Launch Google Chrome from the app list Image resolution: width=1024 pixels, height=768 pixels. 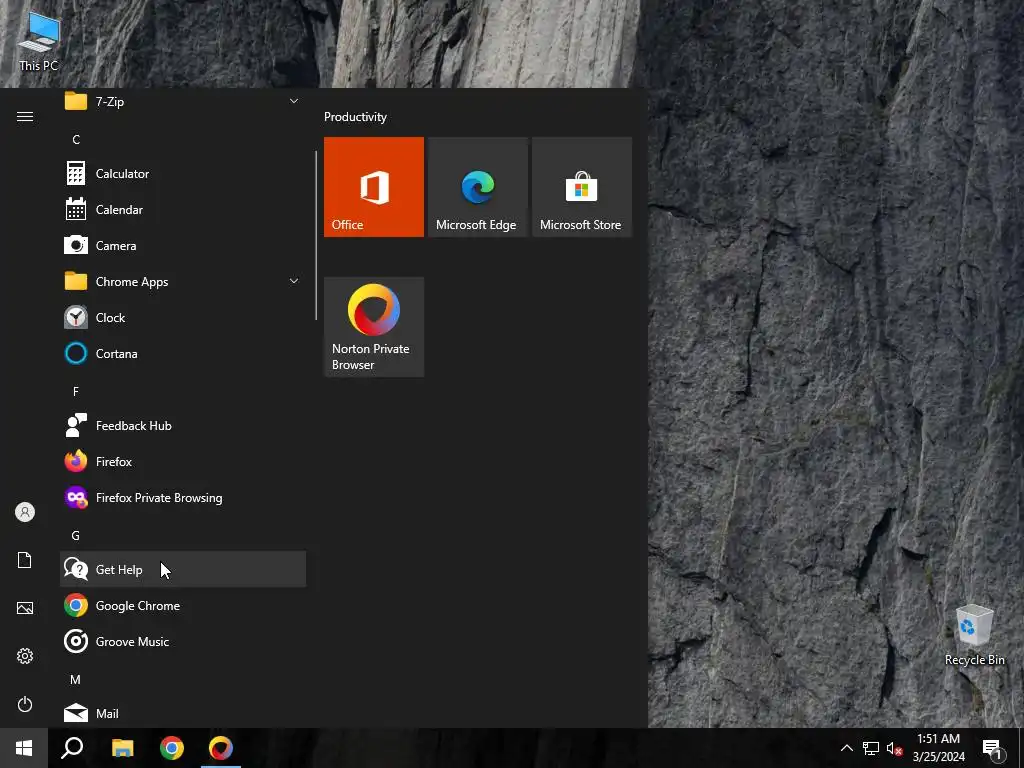click(183, 605)
